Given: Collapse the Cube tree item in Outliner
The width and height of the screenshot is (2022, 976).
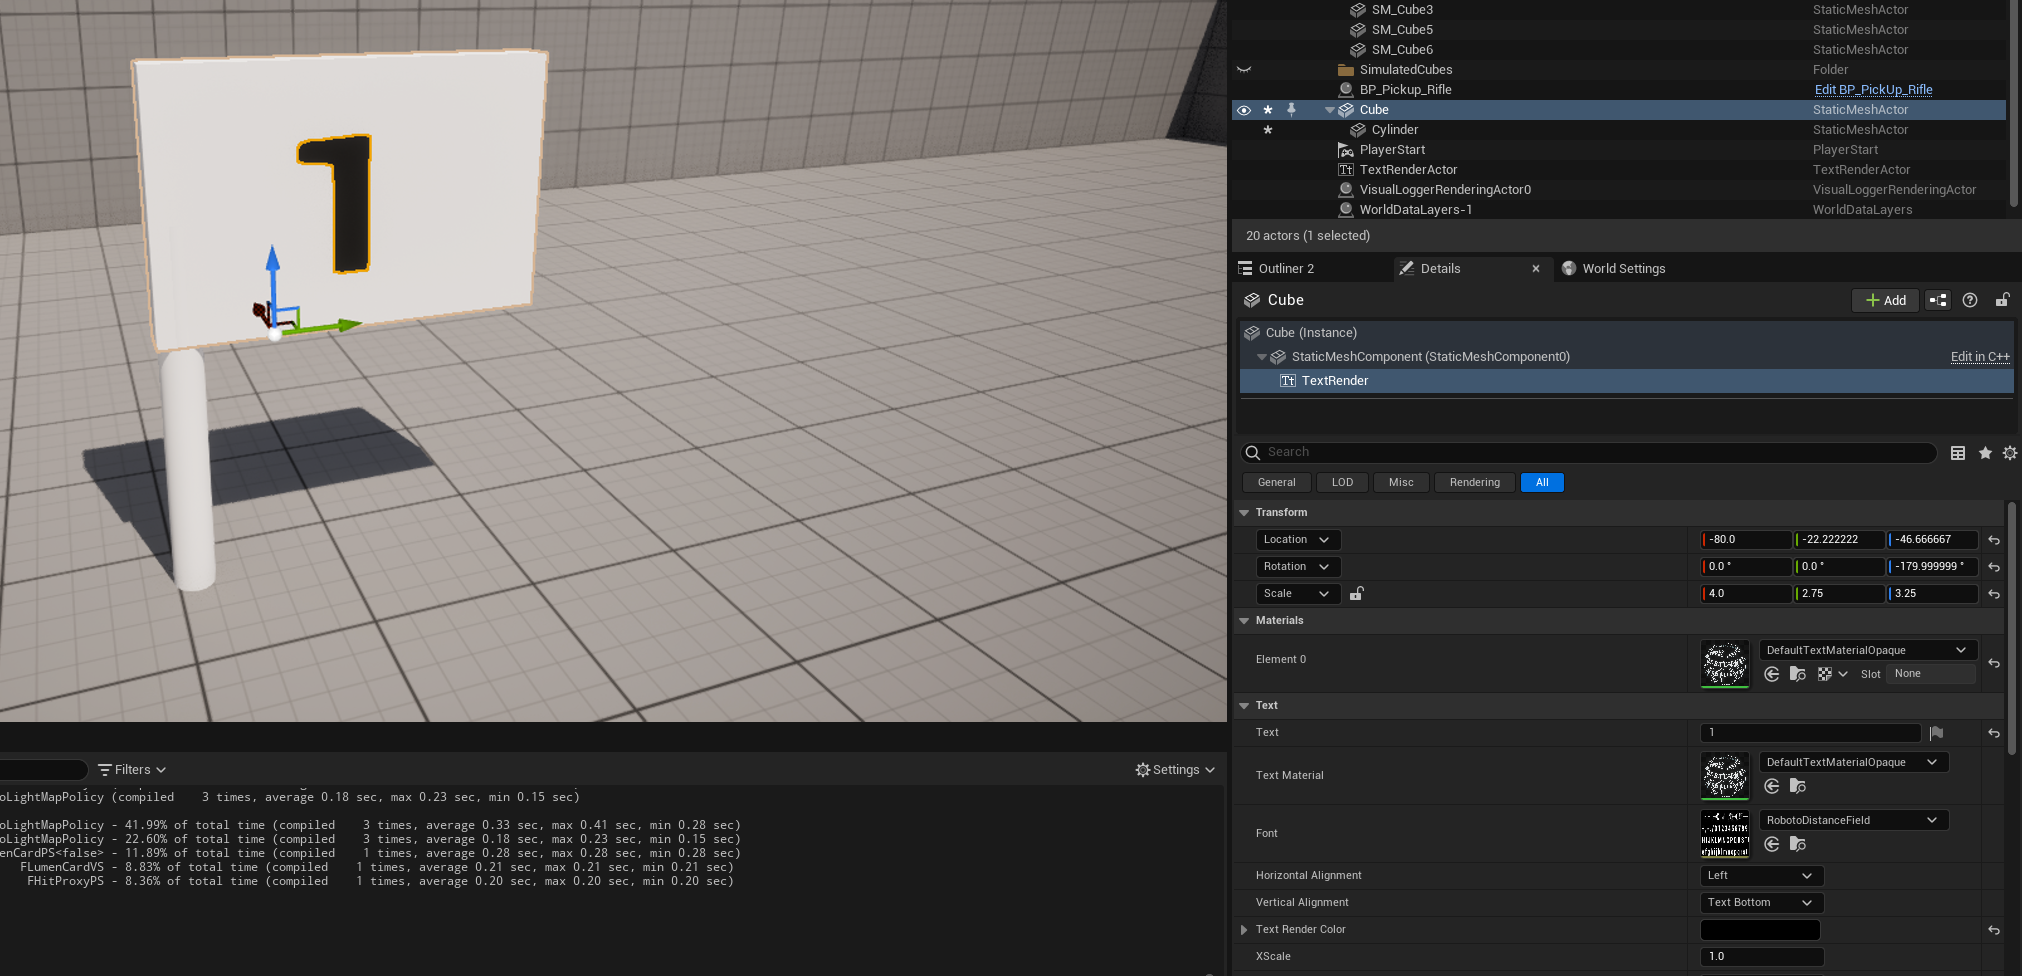Looking at the screenshot, I should [x=1330, y=110].
